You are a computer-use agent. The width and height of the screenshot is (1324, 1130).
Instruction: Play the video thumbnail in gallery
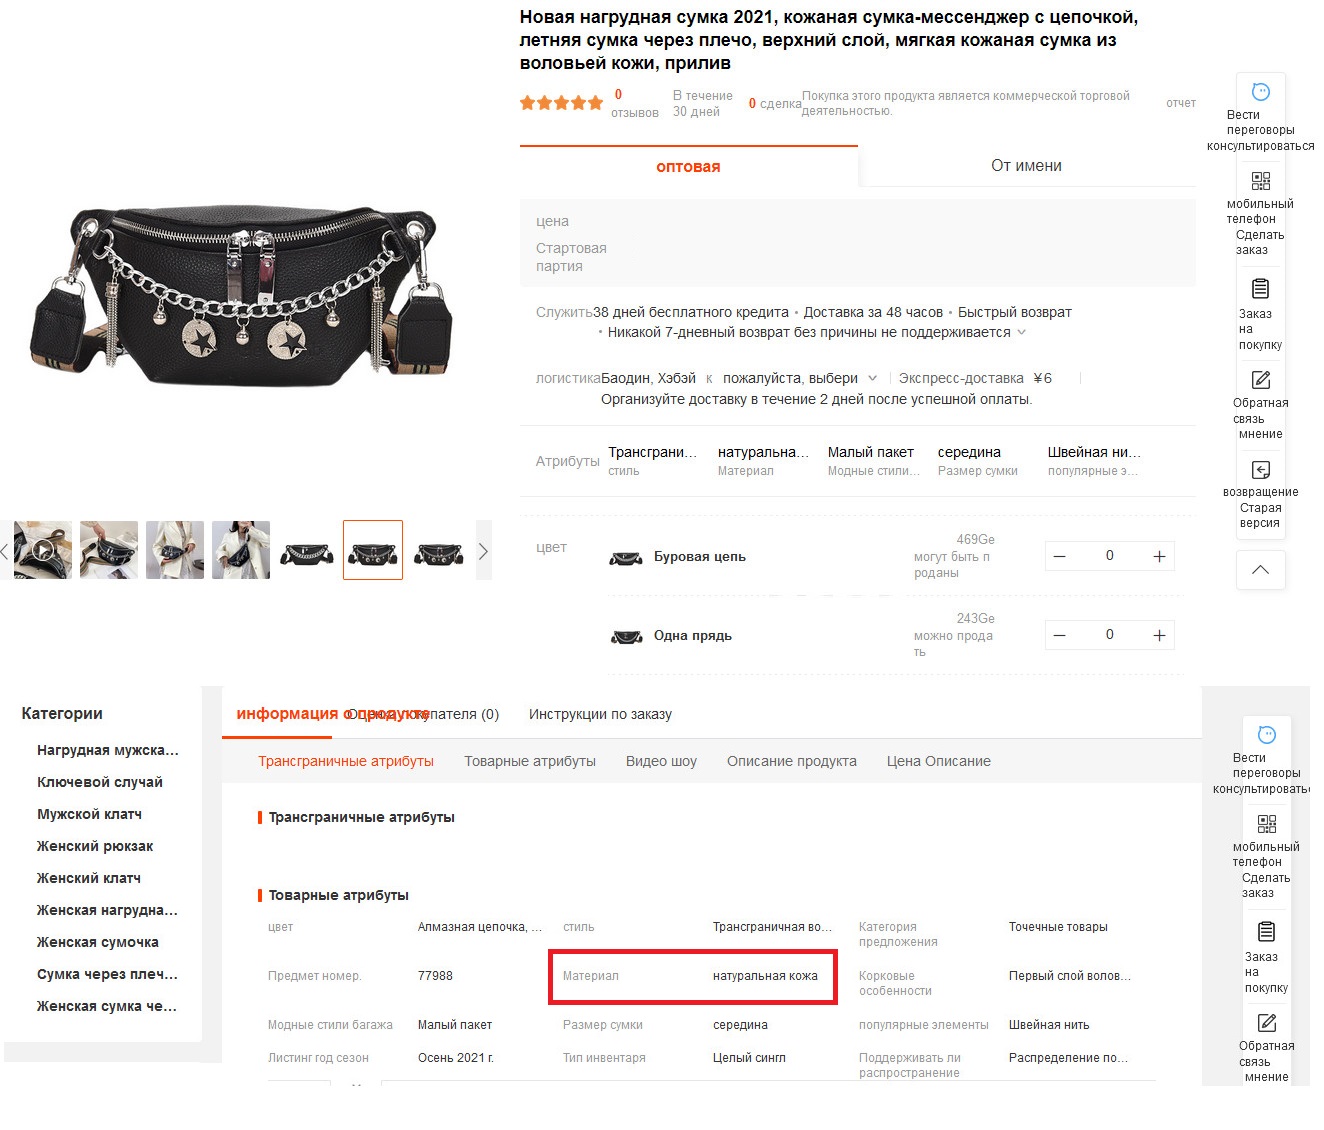42,550
